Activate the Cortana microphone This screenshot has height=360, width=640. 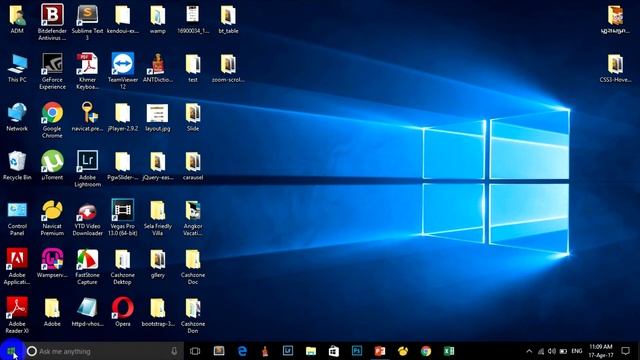(174, 351)
